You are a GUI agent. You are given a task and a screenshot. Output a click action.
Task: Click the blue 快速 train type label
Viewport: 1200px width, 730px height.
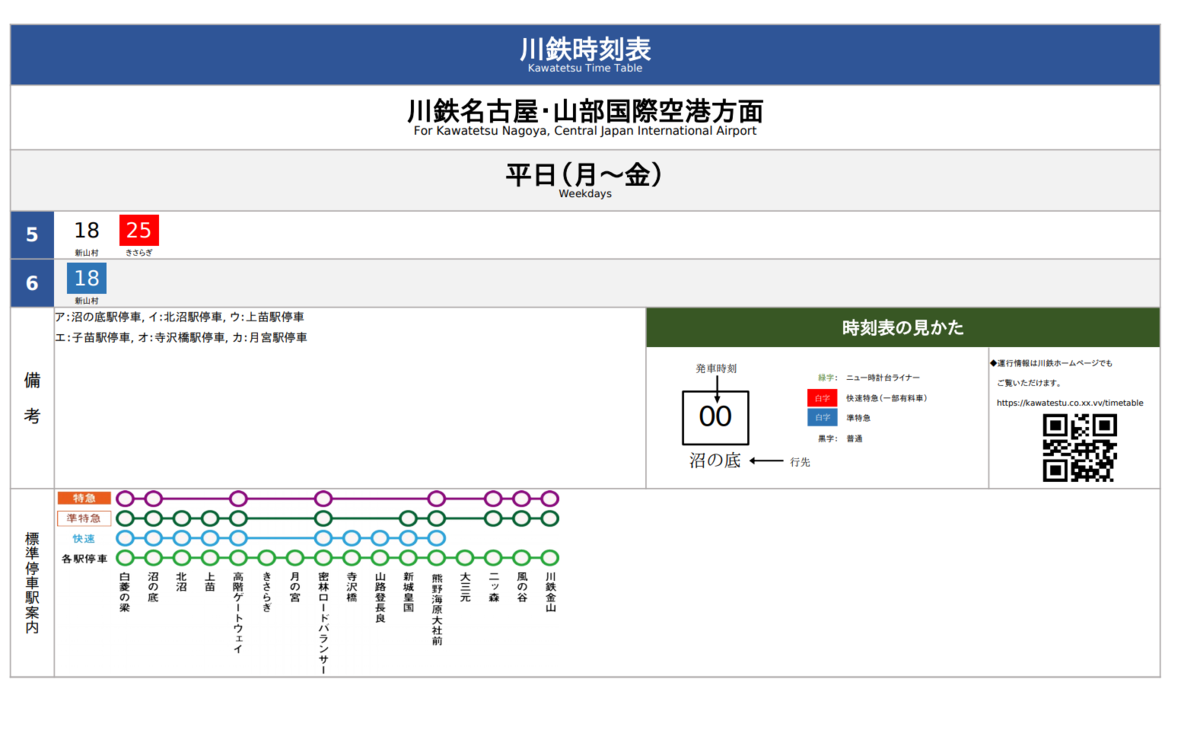pos(84,539)
